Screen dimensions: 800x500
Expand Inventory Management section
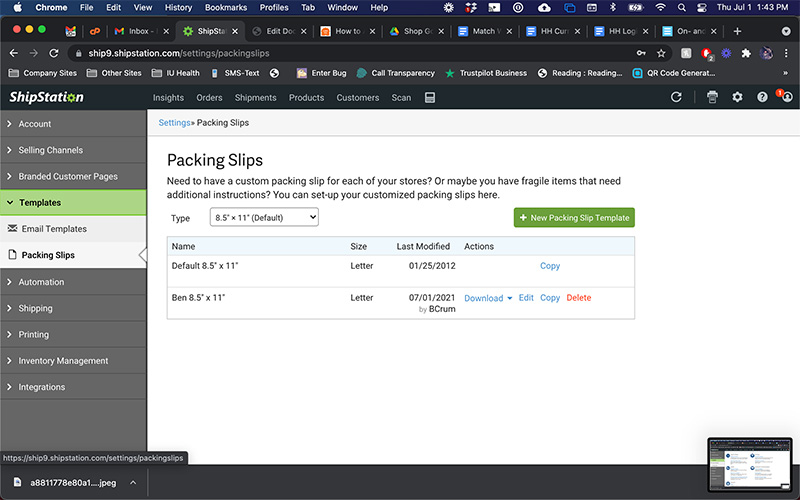click(73, 361)
